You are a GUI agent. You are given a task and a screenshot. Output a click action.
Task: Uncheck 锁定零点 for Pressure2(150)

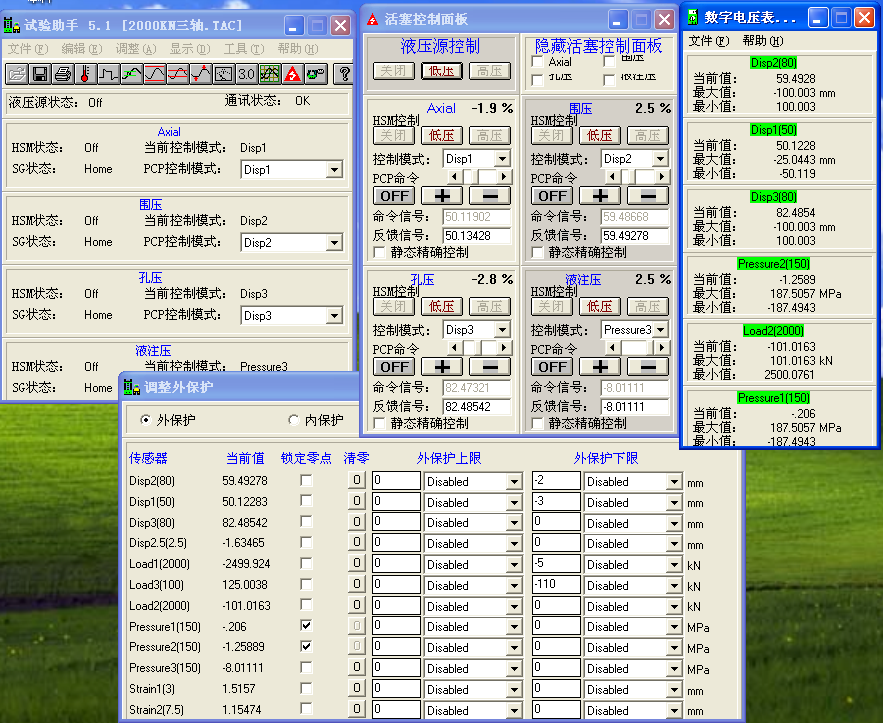click(x=306, y=646)
